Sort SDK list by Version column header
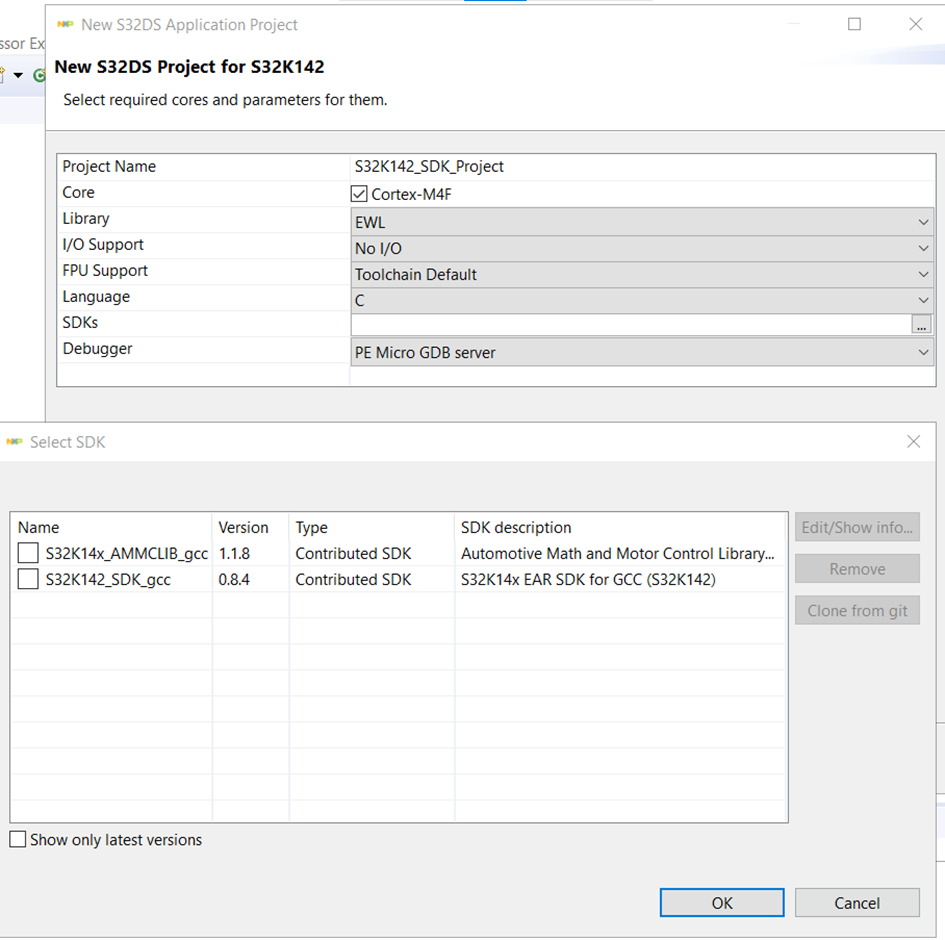 click(244, 527)
